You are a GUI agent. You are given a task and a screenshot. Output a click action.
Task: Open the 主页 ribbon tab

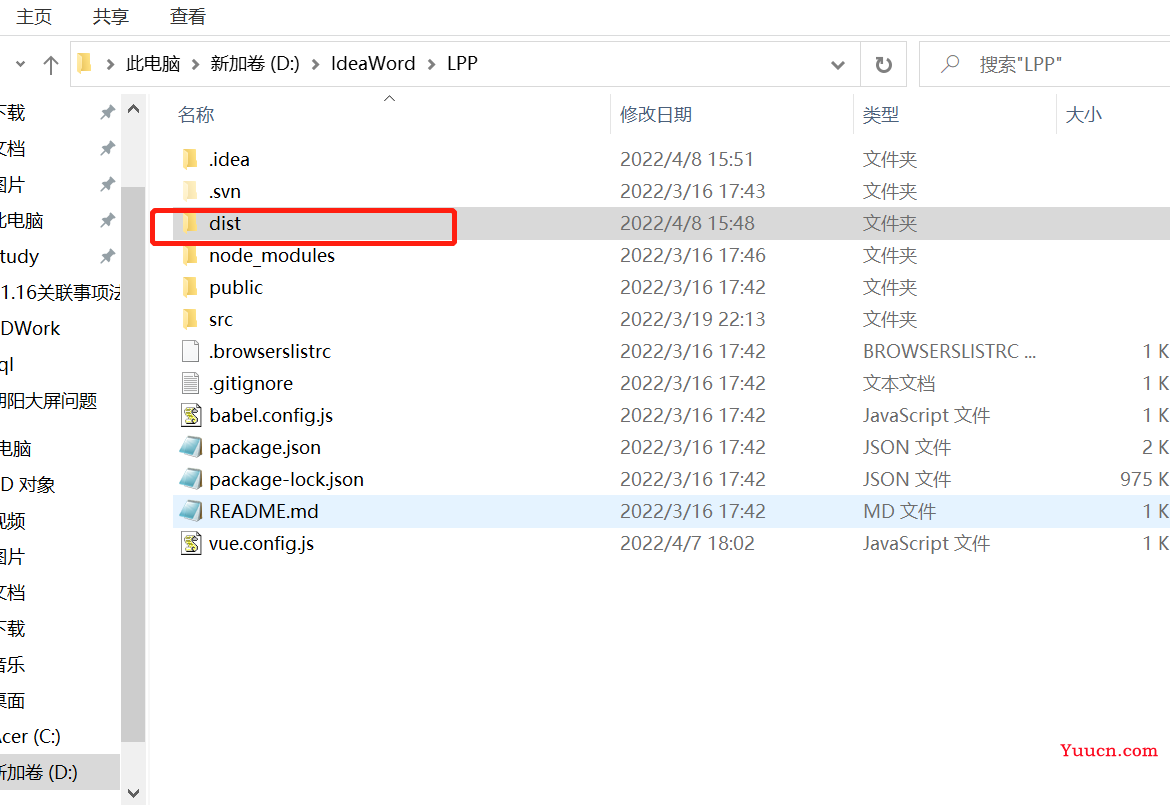point(34,16)
